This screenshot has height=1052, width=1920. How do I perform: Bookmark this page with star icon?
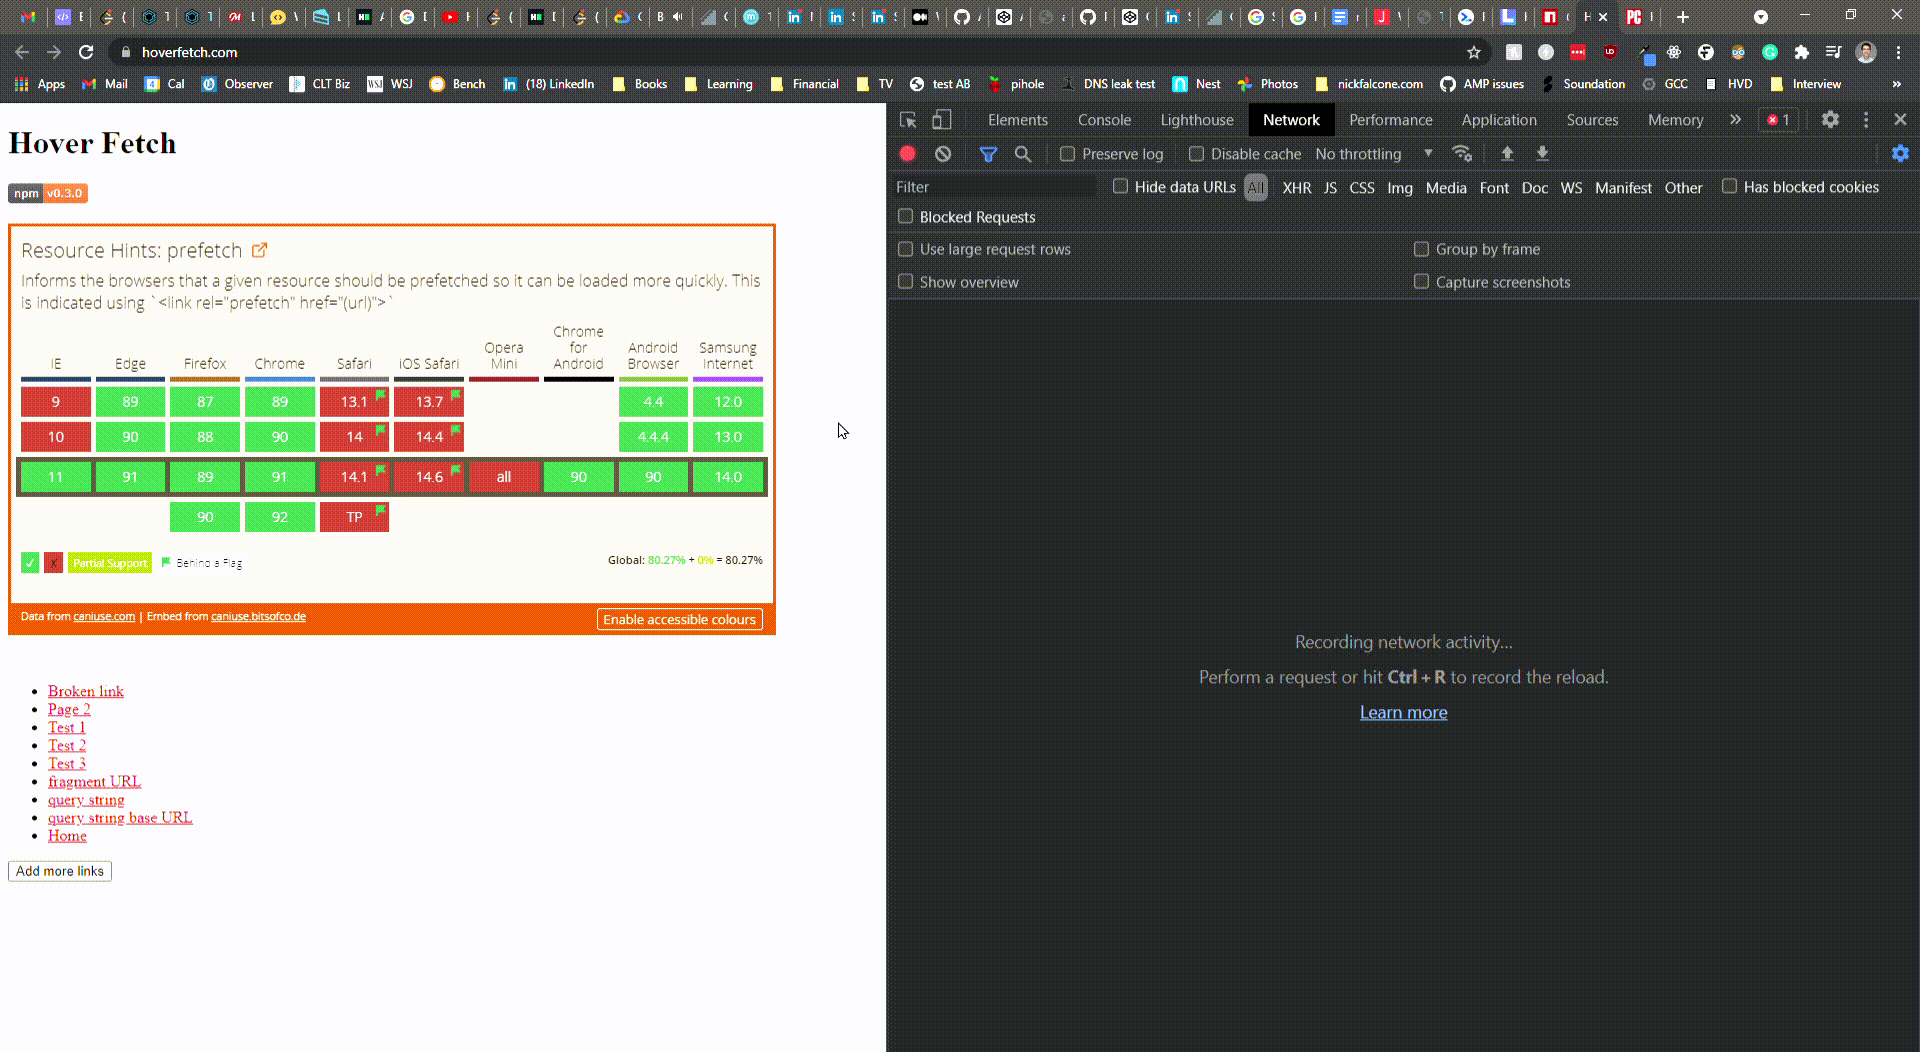pos(1474,52)
